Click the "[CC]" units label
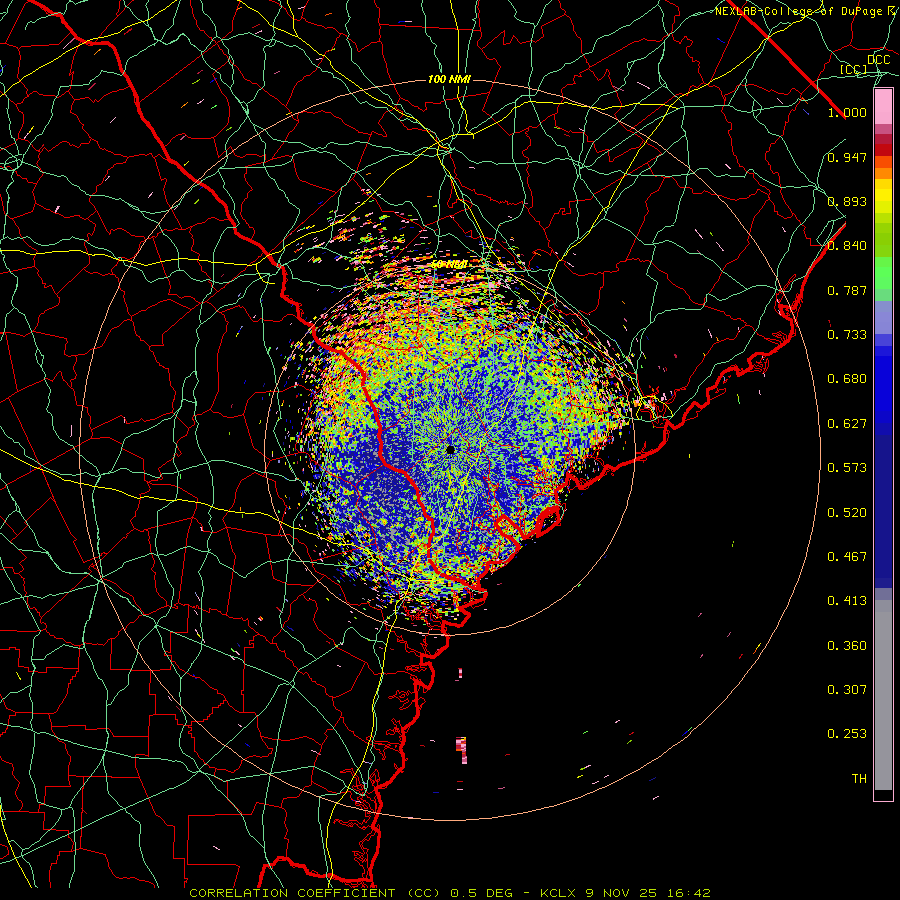 pyautogui.click(x=853, y=69)
